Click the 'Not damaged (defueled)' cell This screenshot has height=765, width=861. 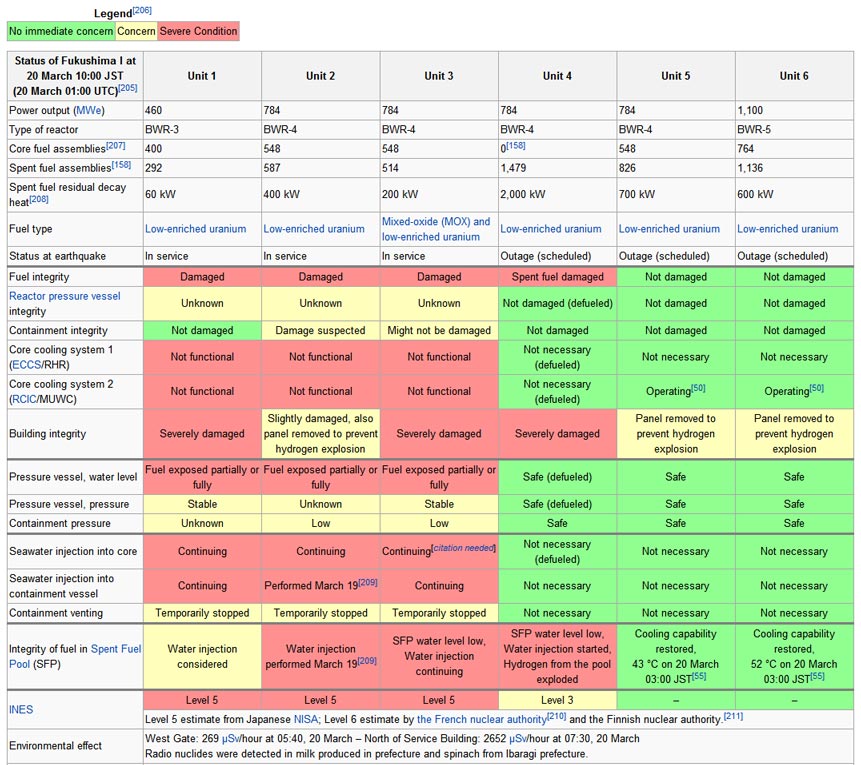click(557, 303)
